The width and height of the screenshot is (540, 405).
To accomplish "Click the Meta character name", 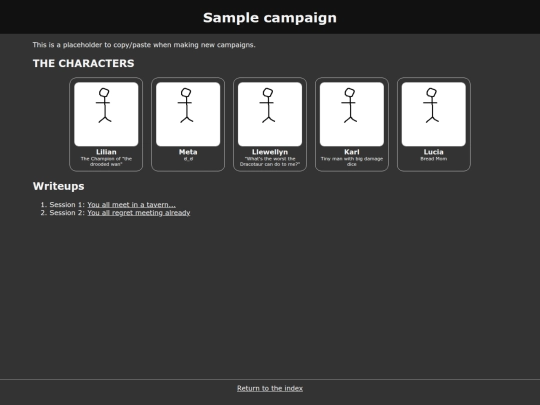I will coord(188,152).
